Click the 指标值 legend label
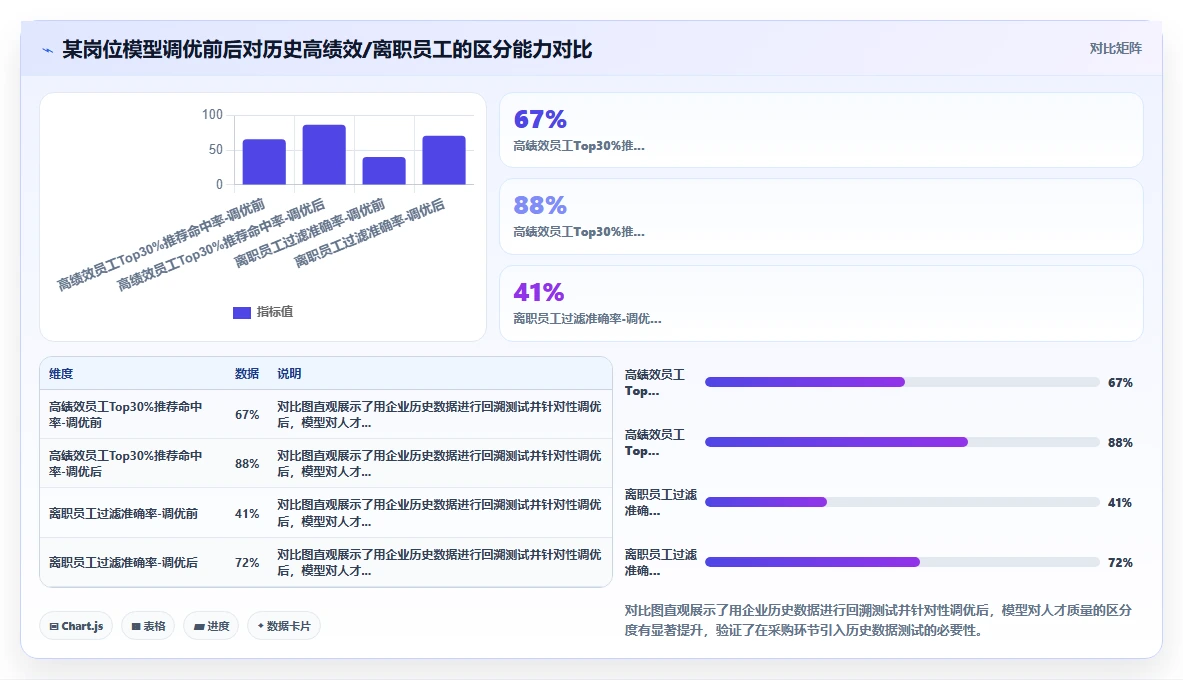This screenshot has height=680, width=1183. click(275, 312)
